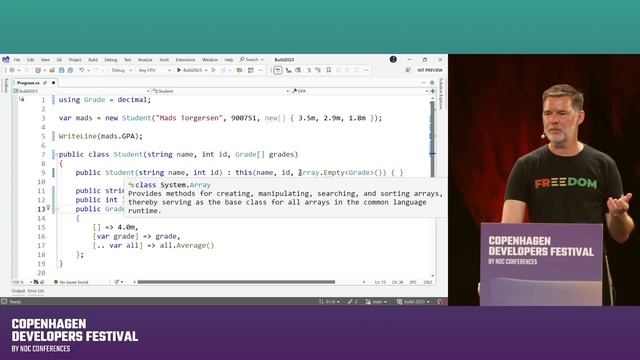Screen dimensions: 640x360
Task: Click the Save toolbar icon
Action: point(61,70)
